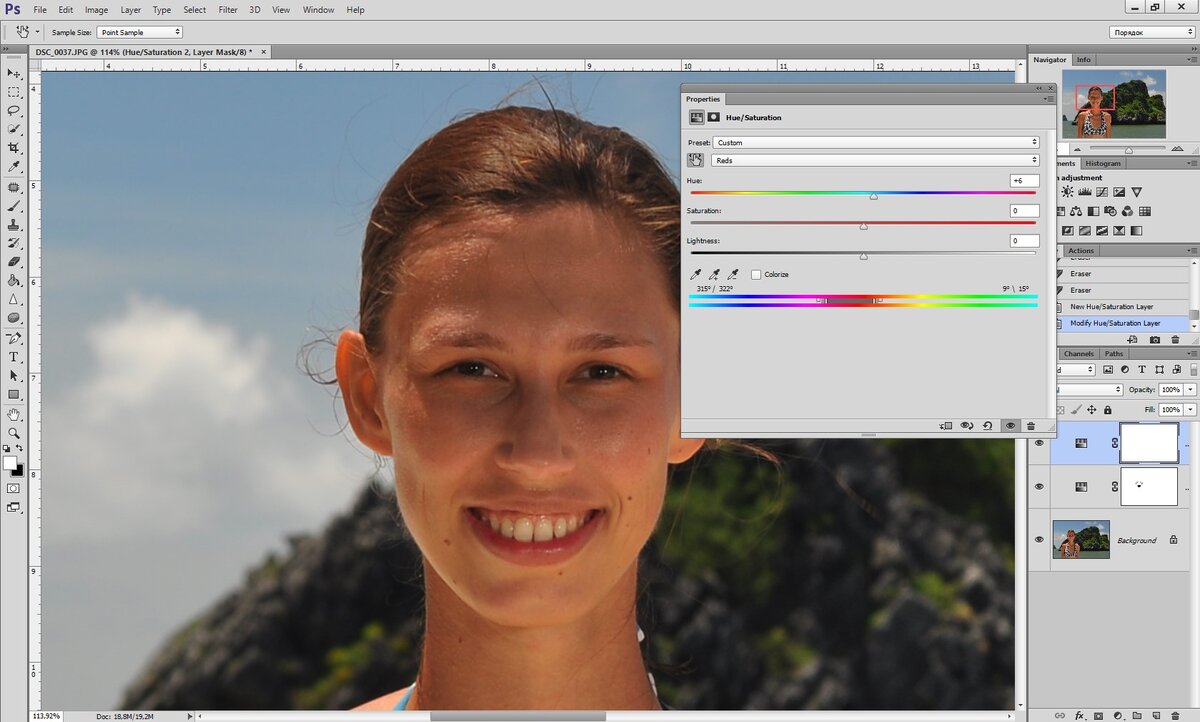Toggle adjustment layer visibility in Properties
The width and height of the screenshot is (1200, 722).
click(1010, 426)
